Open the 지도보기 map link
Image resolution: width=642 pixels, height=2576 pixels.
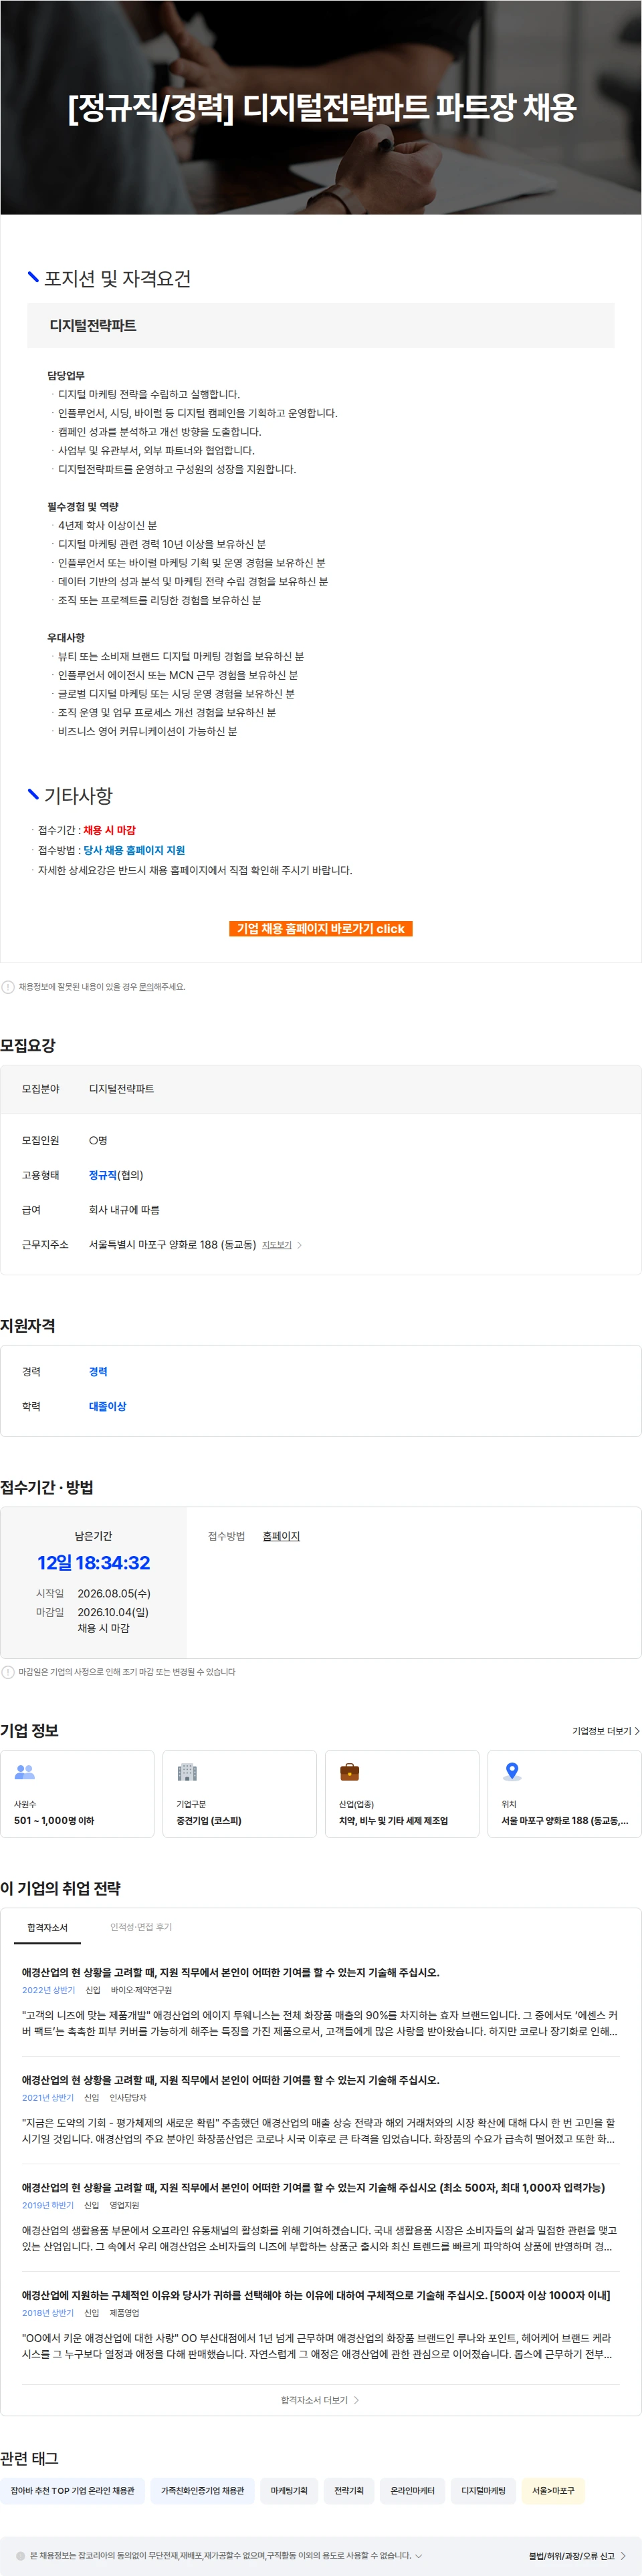click(277, 1245)
